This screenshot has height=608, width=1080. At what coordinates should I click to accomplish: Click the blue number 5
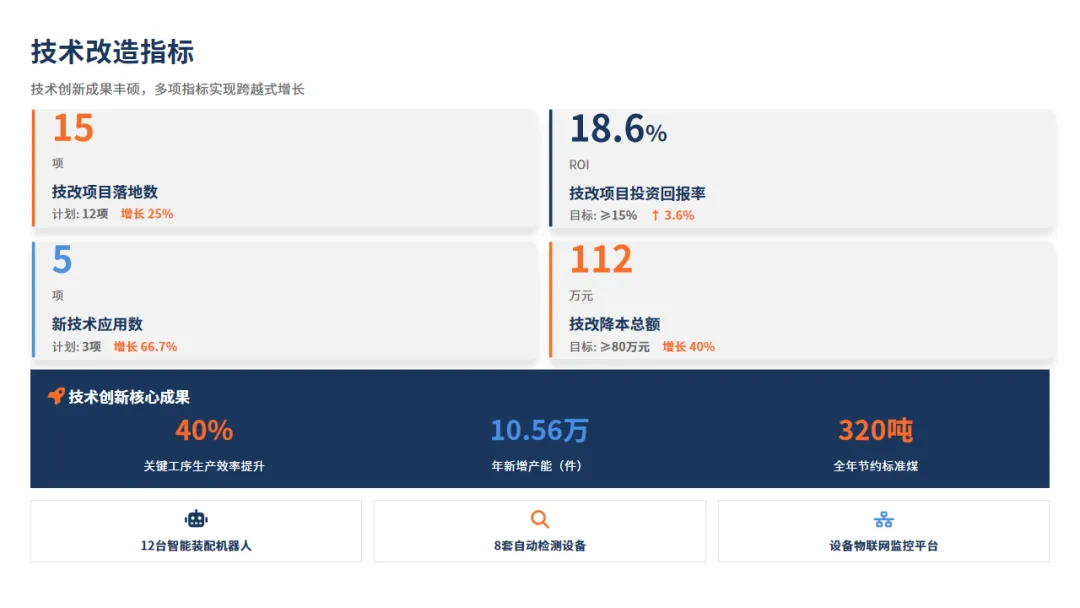click(x=62, y=260)
